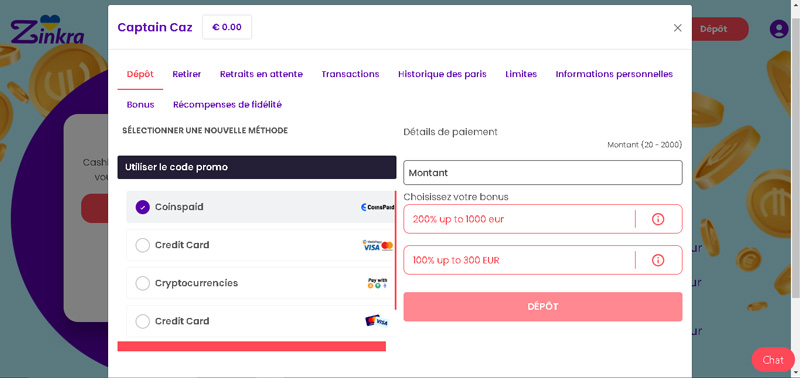The height and width of the screenshot is (378, 800).
Task: Select the Coinspaid payment method
Action: click(x=260, y=207)
